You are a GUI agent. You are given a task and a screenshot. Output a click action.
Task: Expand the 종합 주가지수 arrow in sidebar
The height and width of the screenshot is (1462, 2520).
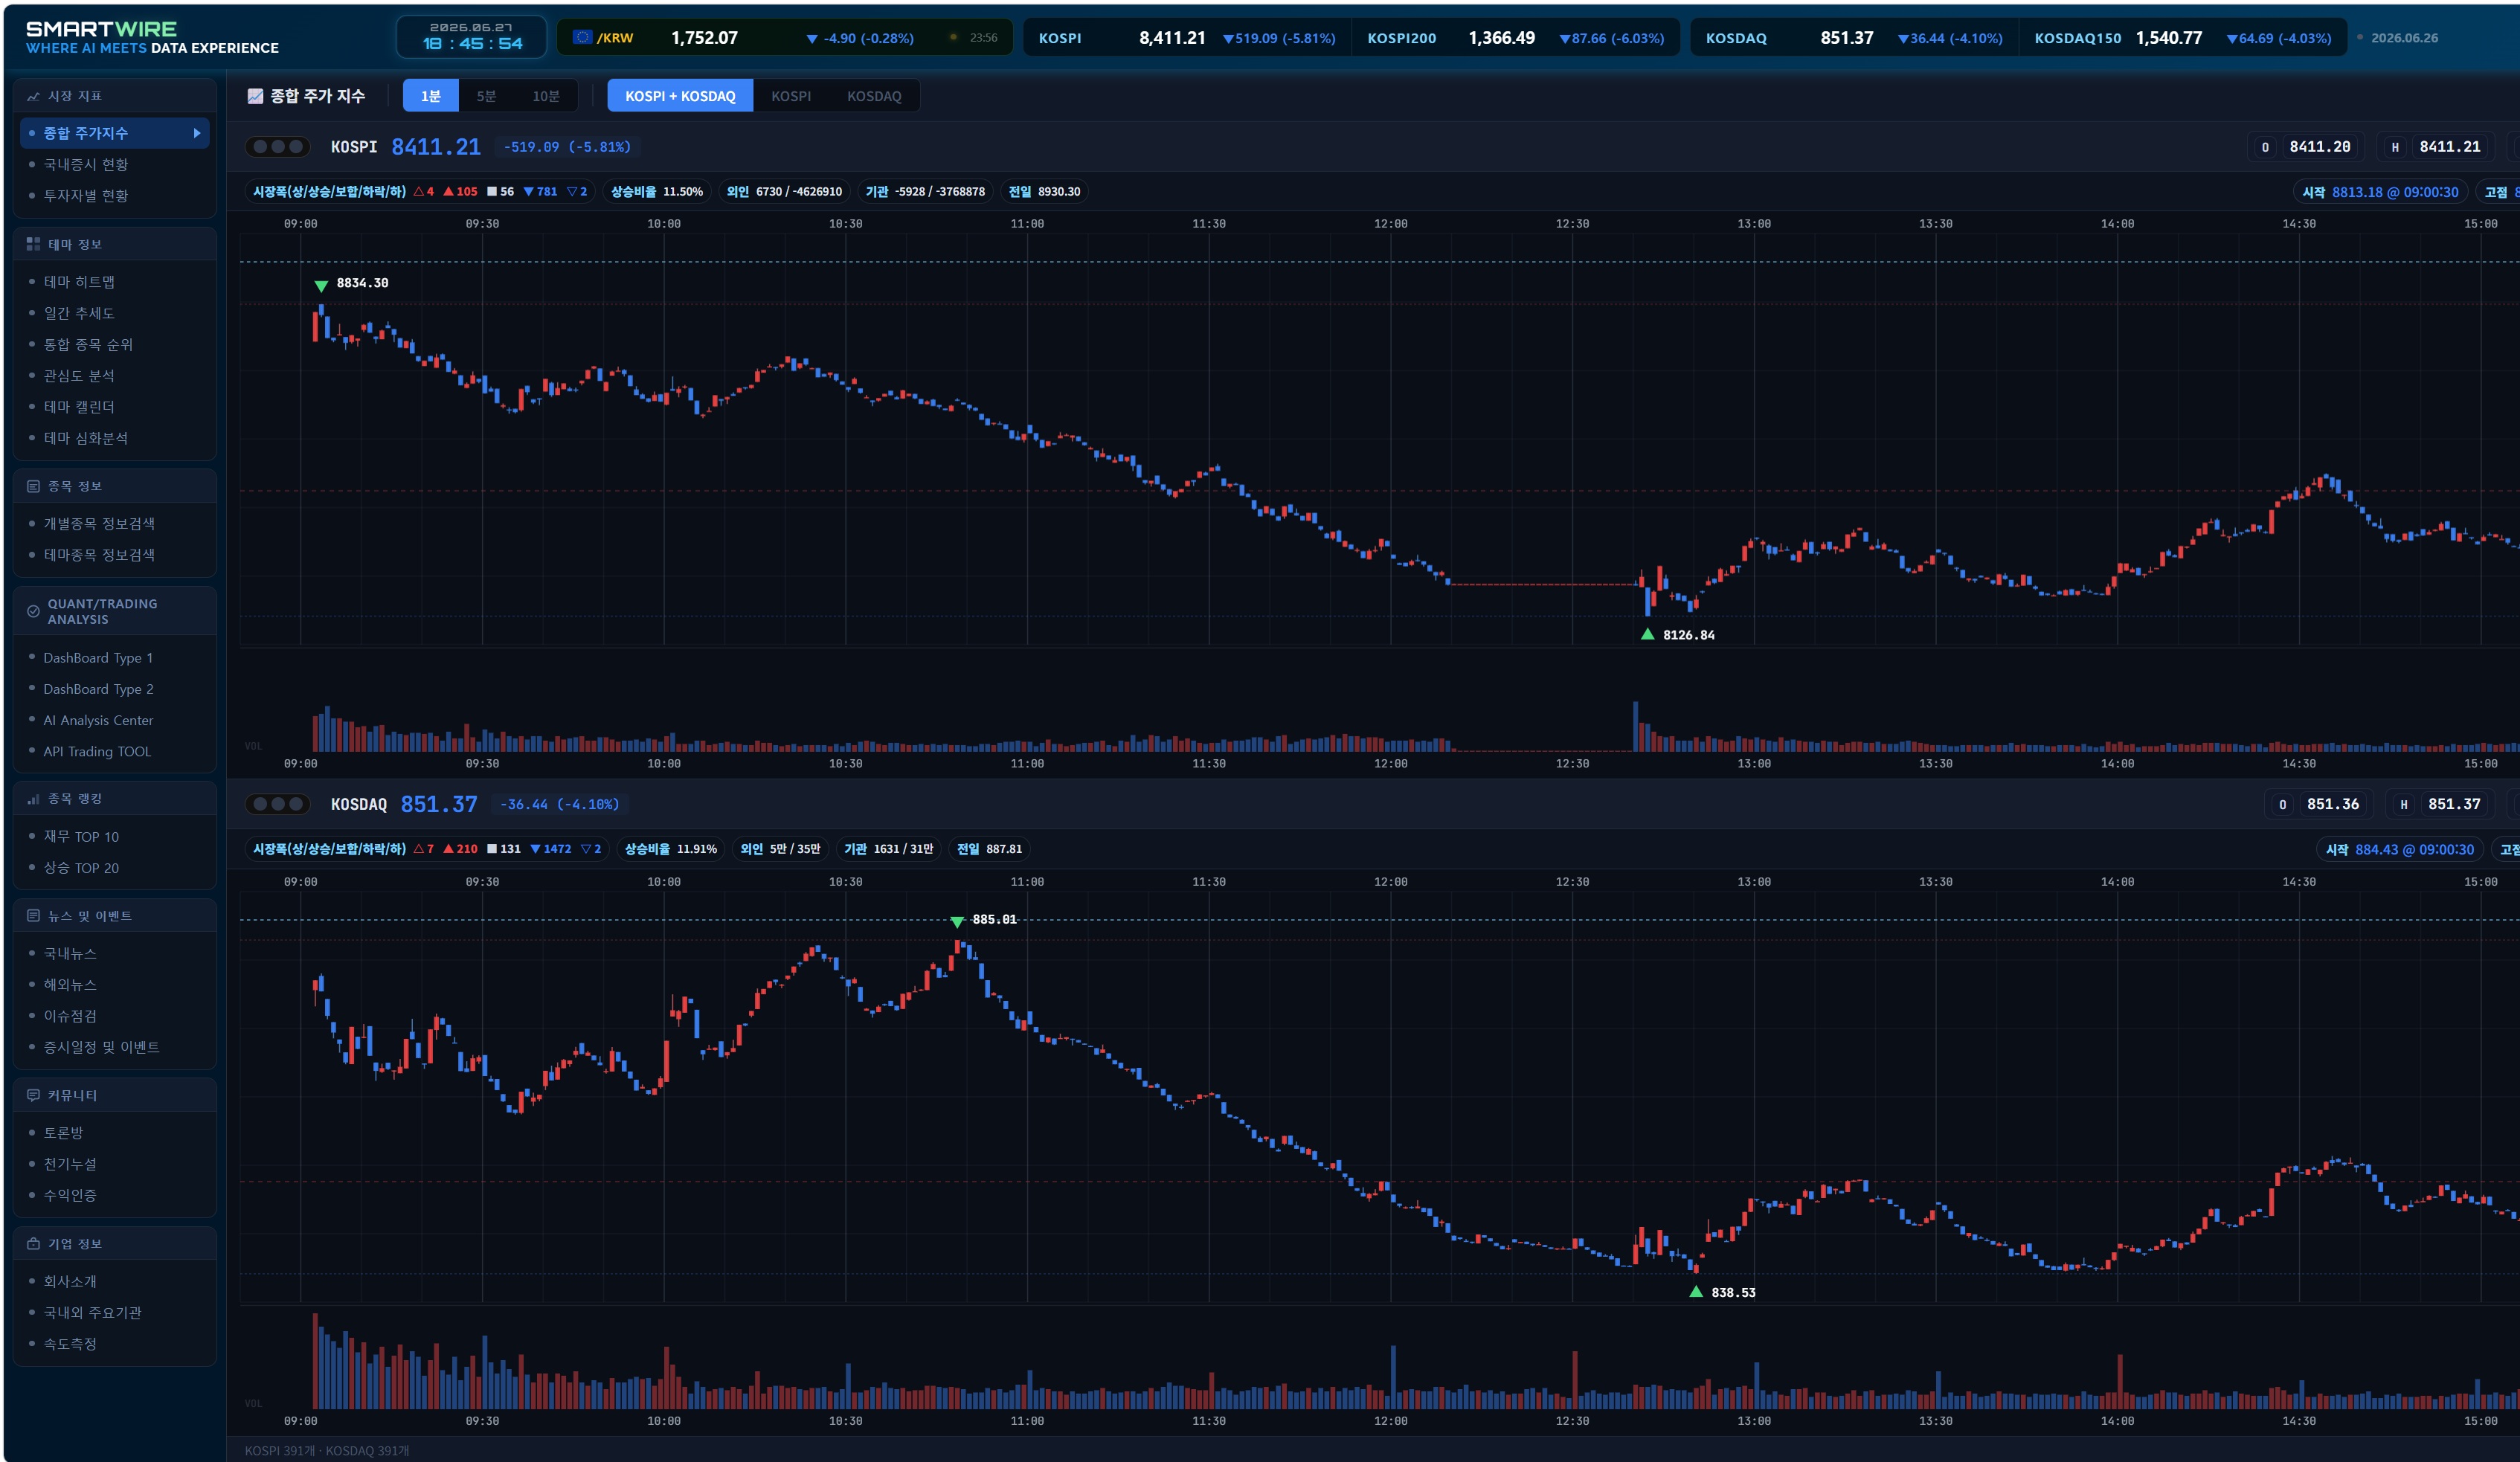tap(197, 133)
